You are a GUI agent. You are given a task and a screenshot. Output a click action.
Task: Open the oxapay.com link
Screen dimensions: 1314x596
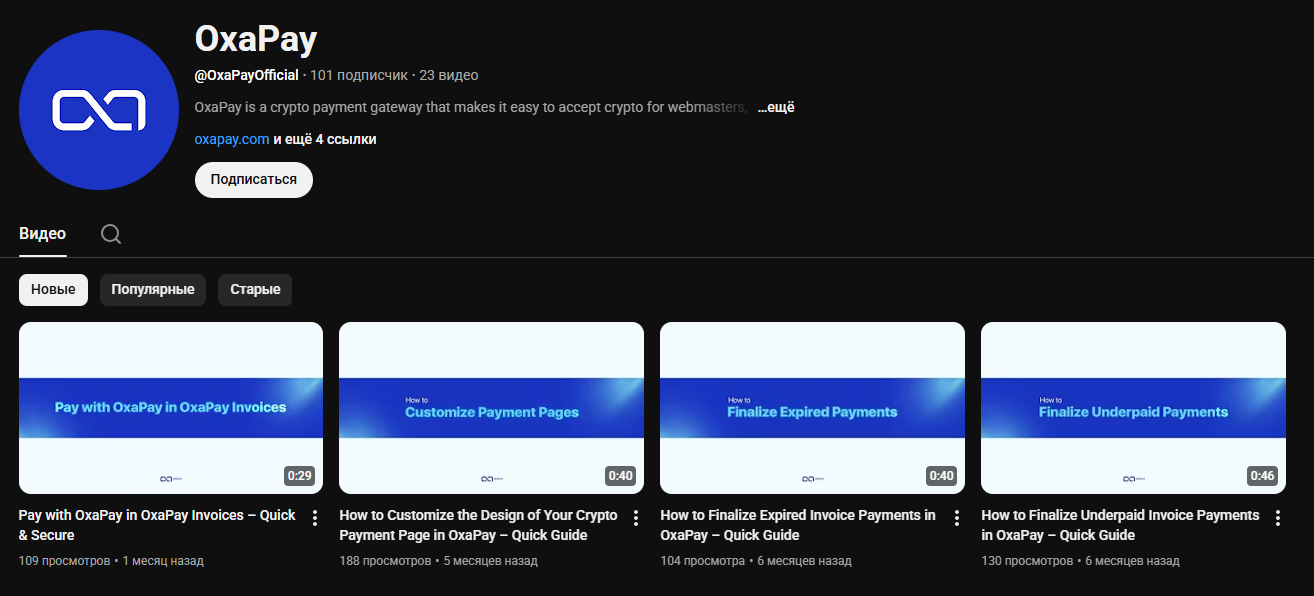232,139
